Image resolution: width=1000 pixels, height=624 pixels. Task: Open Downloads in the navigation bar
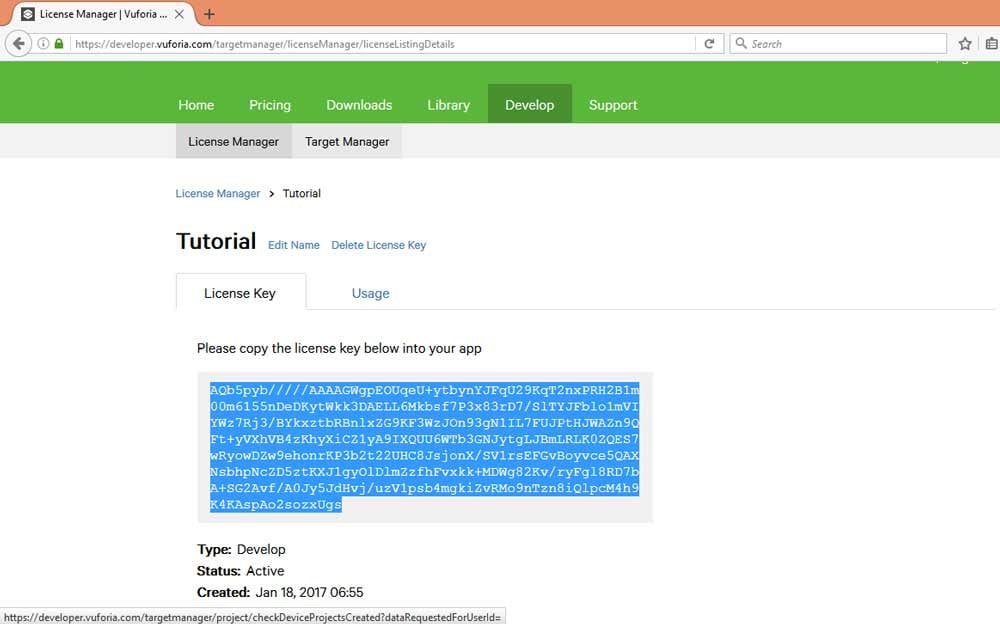click(x=359, y=105)
